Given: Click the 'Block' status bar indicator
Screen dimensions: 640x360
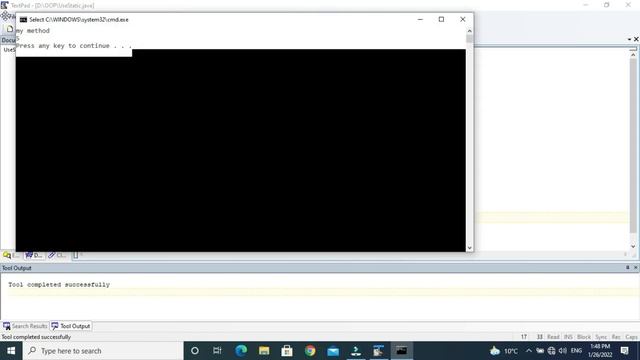Looking at the screenshot, I should tap(584, 337).
